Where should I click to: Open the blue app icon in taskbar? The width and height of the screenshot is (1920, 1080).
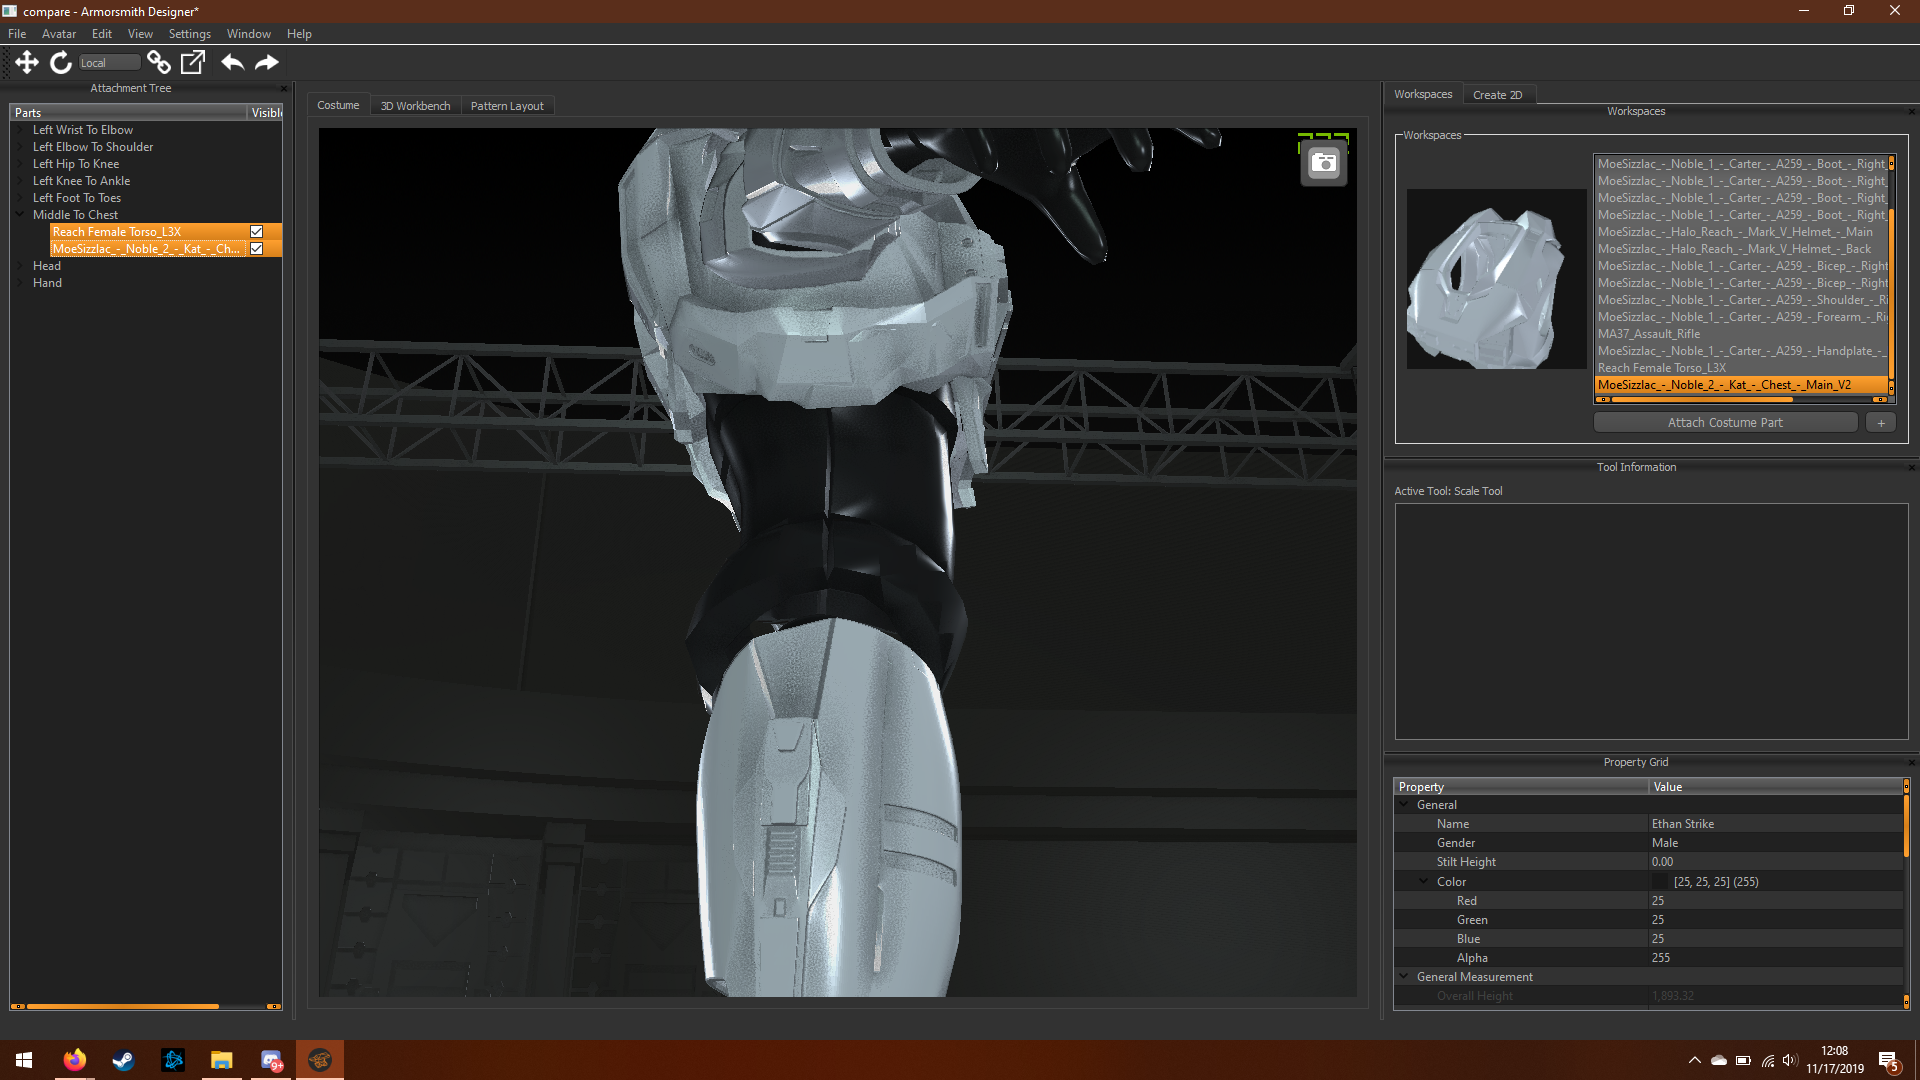172,1060
